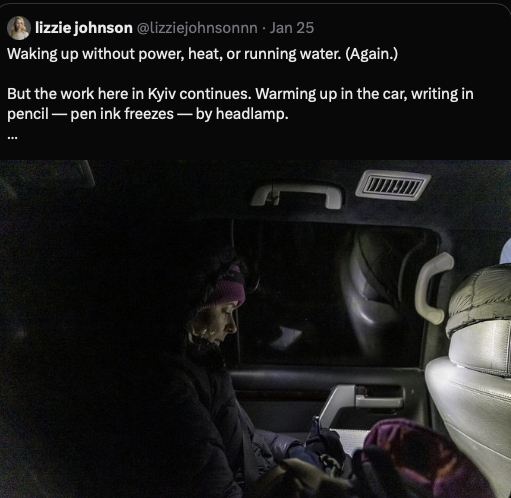Click the 'writing in pencil' tweet paragraph
The width and height of the screenshot is (511, 498).
pyautogui.click(x=240, y=104)
